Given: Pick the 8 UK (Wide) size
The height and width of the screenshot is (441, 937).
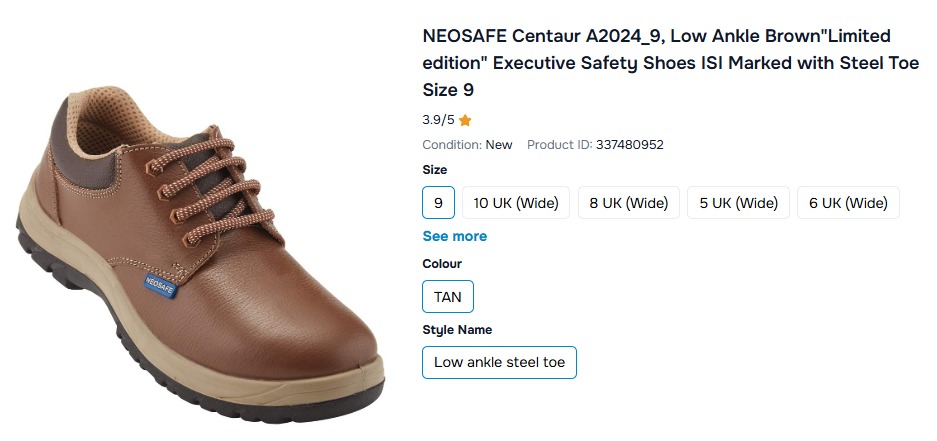Looking at the screenshot, I should tap(628, 203).
